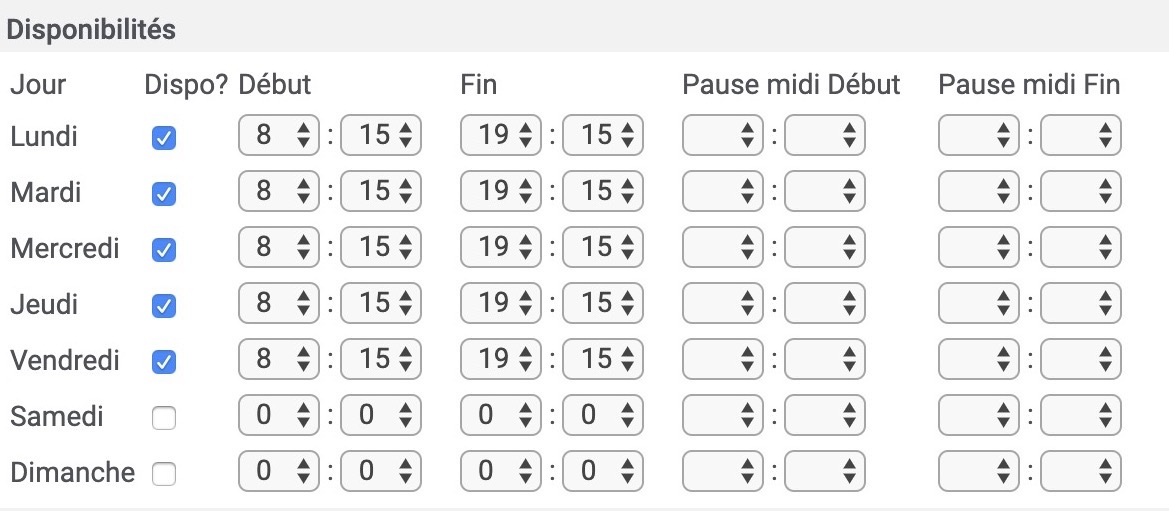Uncheck Vendredi availability checkbox
The height and width of the screenshot is (511, 1169).
(164, 362)
